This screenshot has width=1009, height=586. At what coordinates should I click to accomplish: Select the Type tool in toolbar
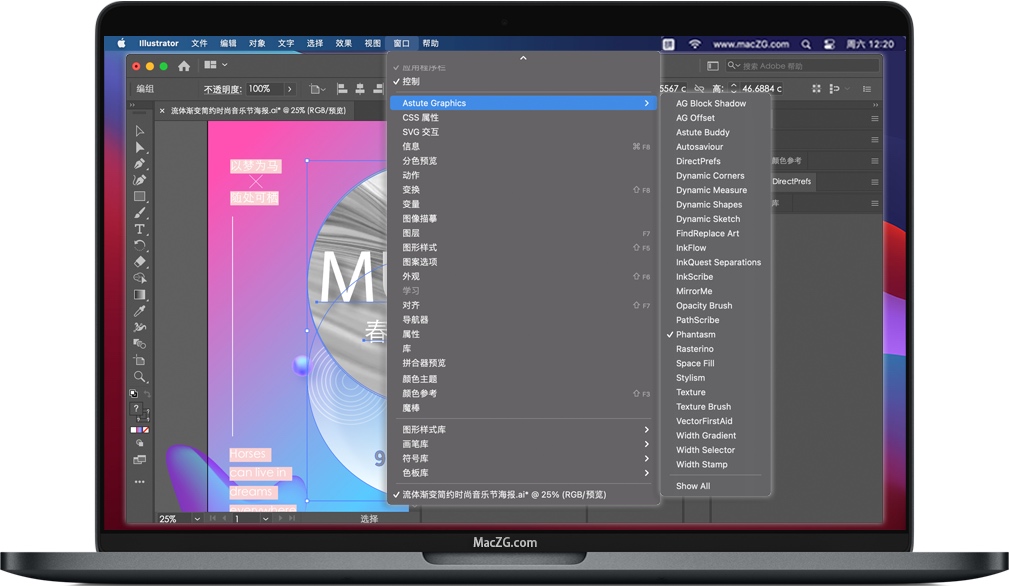pyautogui.click(x=140, y=229)
